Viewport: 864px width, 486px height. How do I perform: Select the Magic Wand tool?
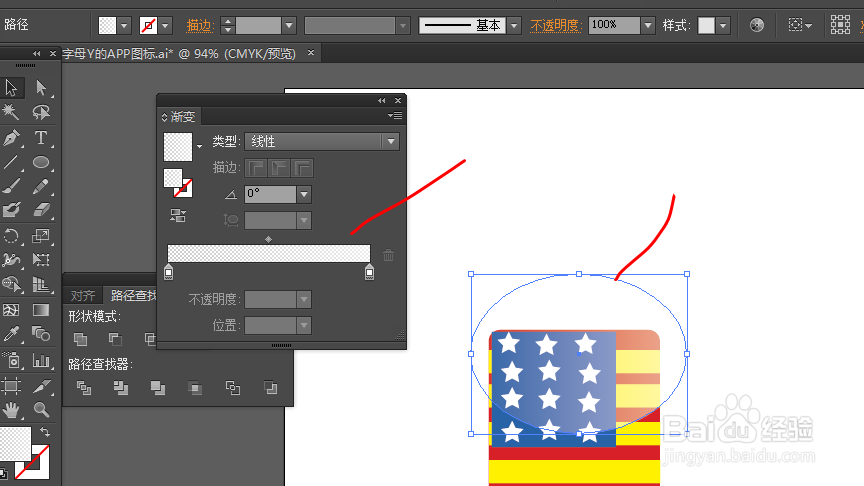click(11, 112)
